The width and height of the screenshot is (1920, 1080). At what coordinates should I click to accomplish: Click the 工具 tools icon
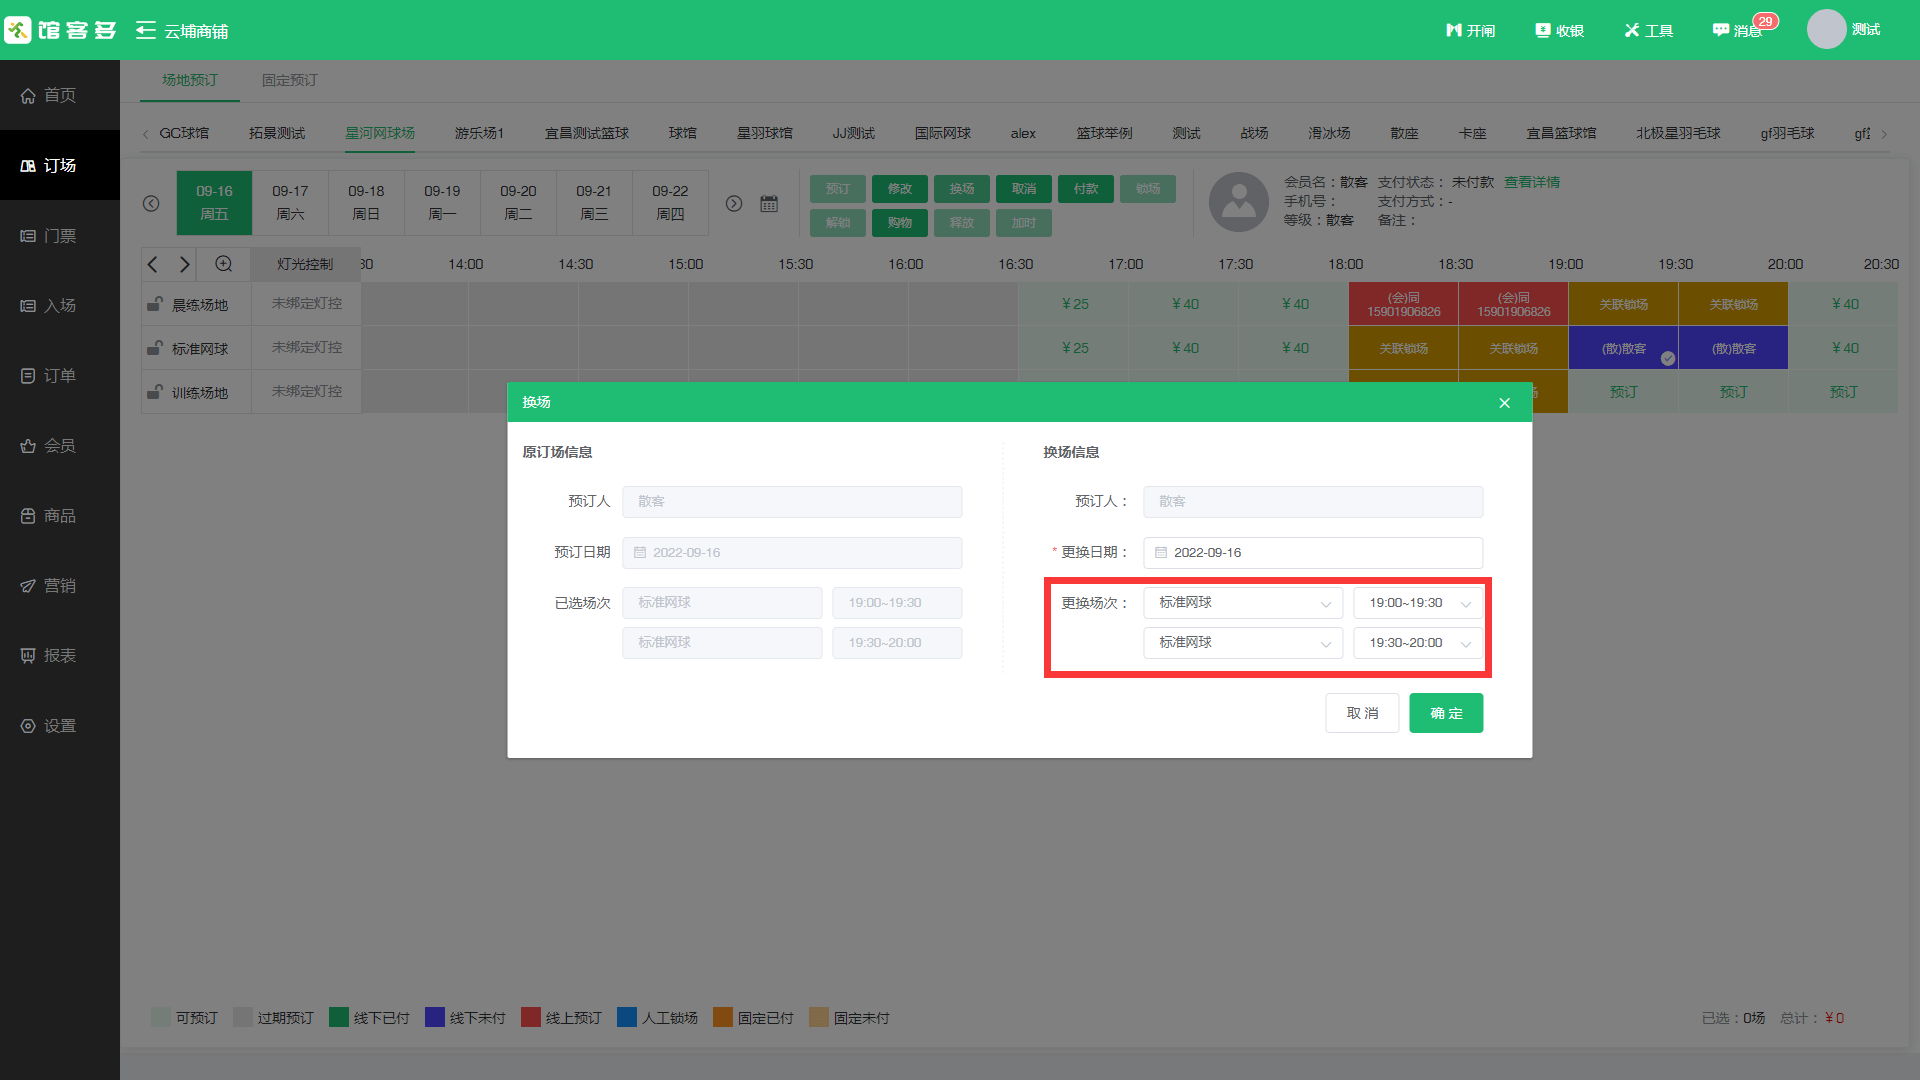1632,30
